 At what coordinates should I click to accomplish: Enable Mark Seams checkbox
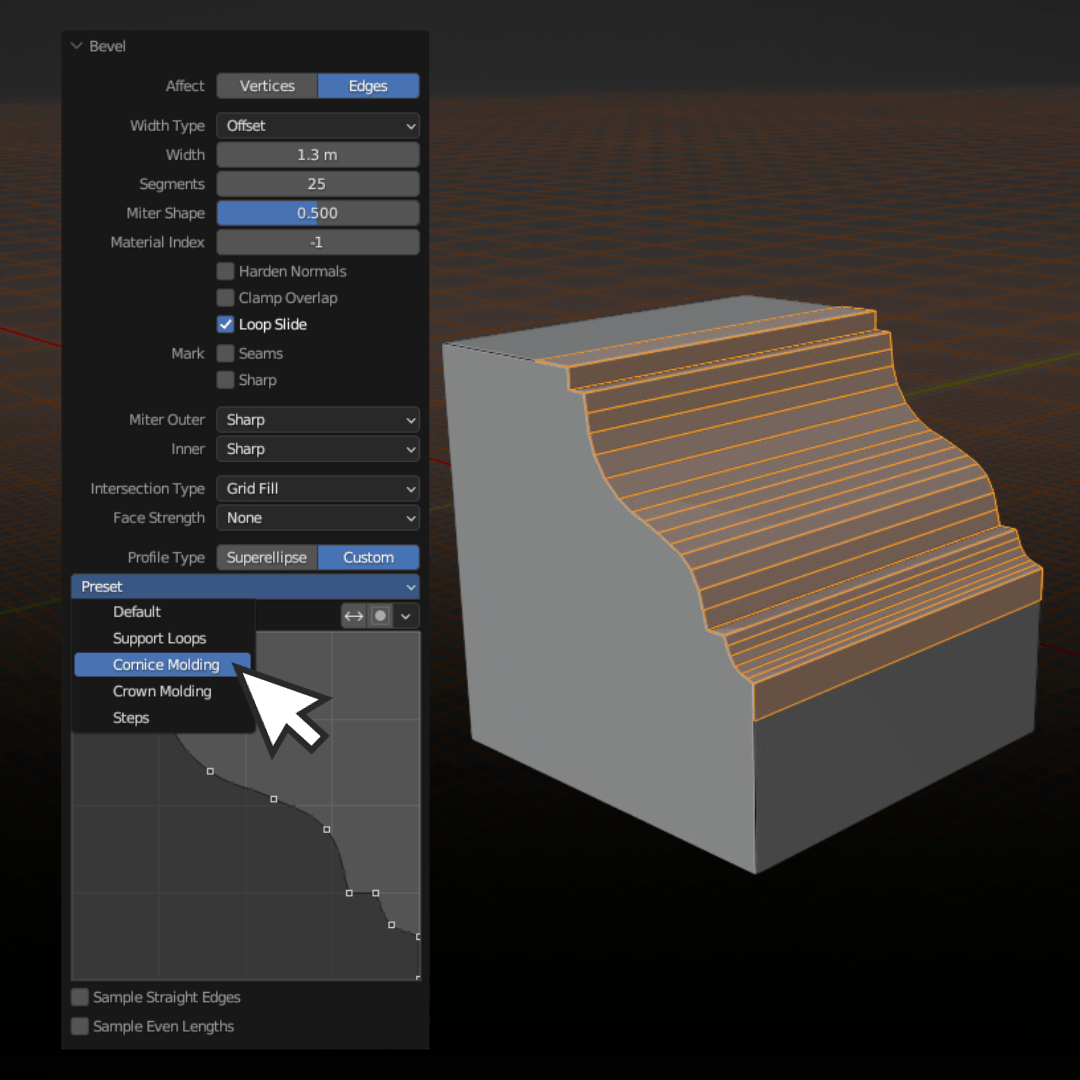(225, 353)
